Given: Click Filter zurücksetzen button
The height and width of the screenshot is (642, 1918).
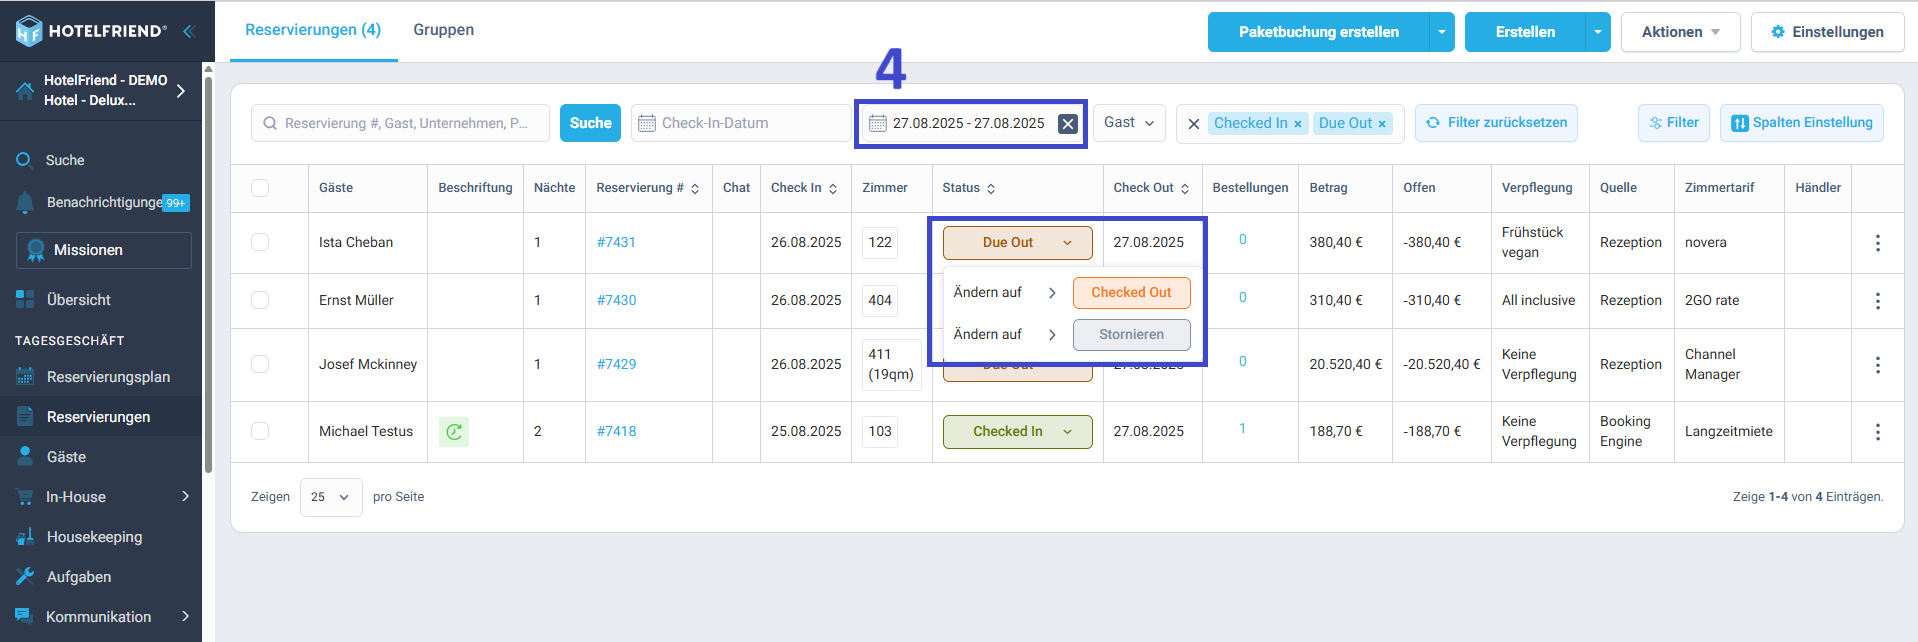Looking at the screenshot, I should (1496, 123).
